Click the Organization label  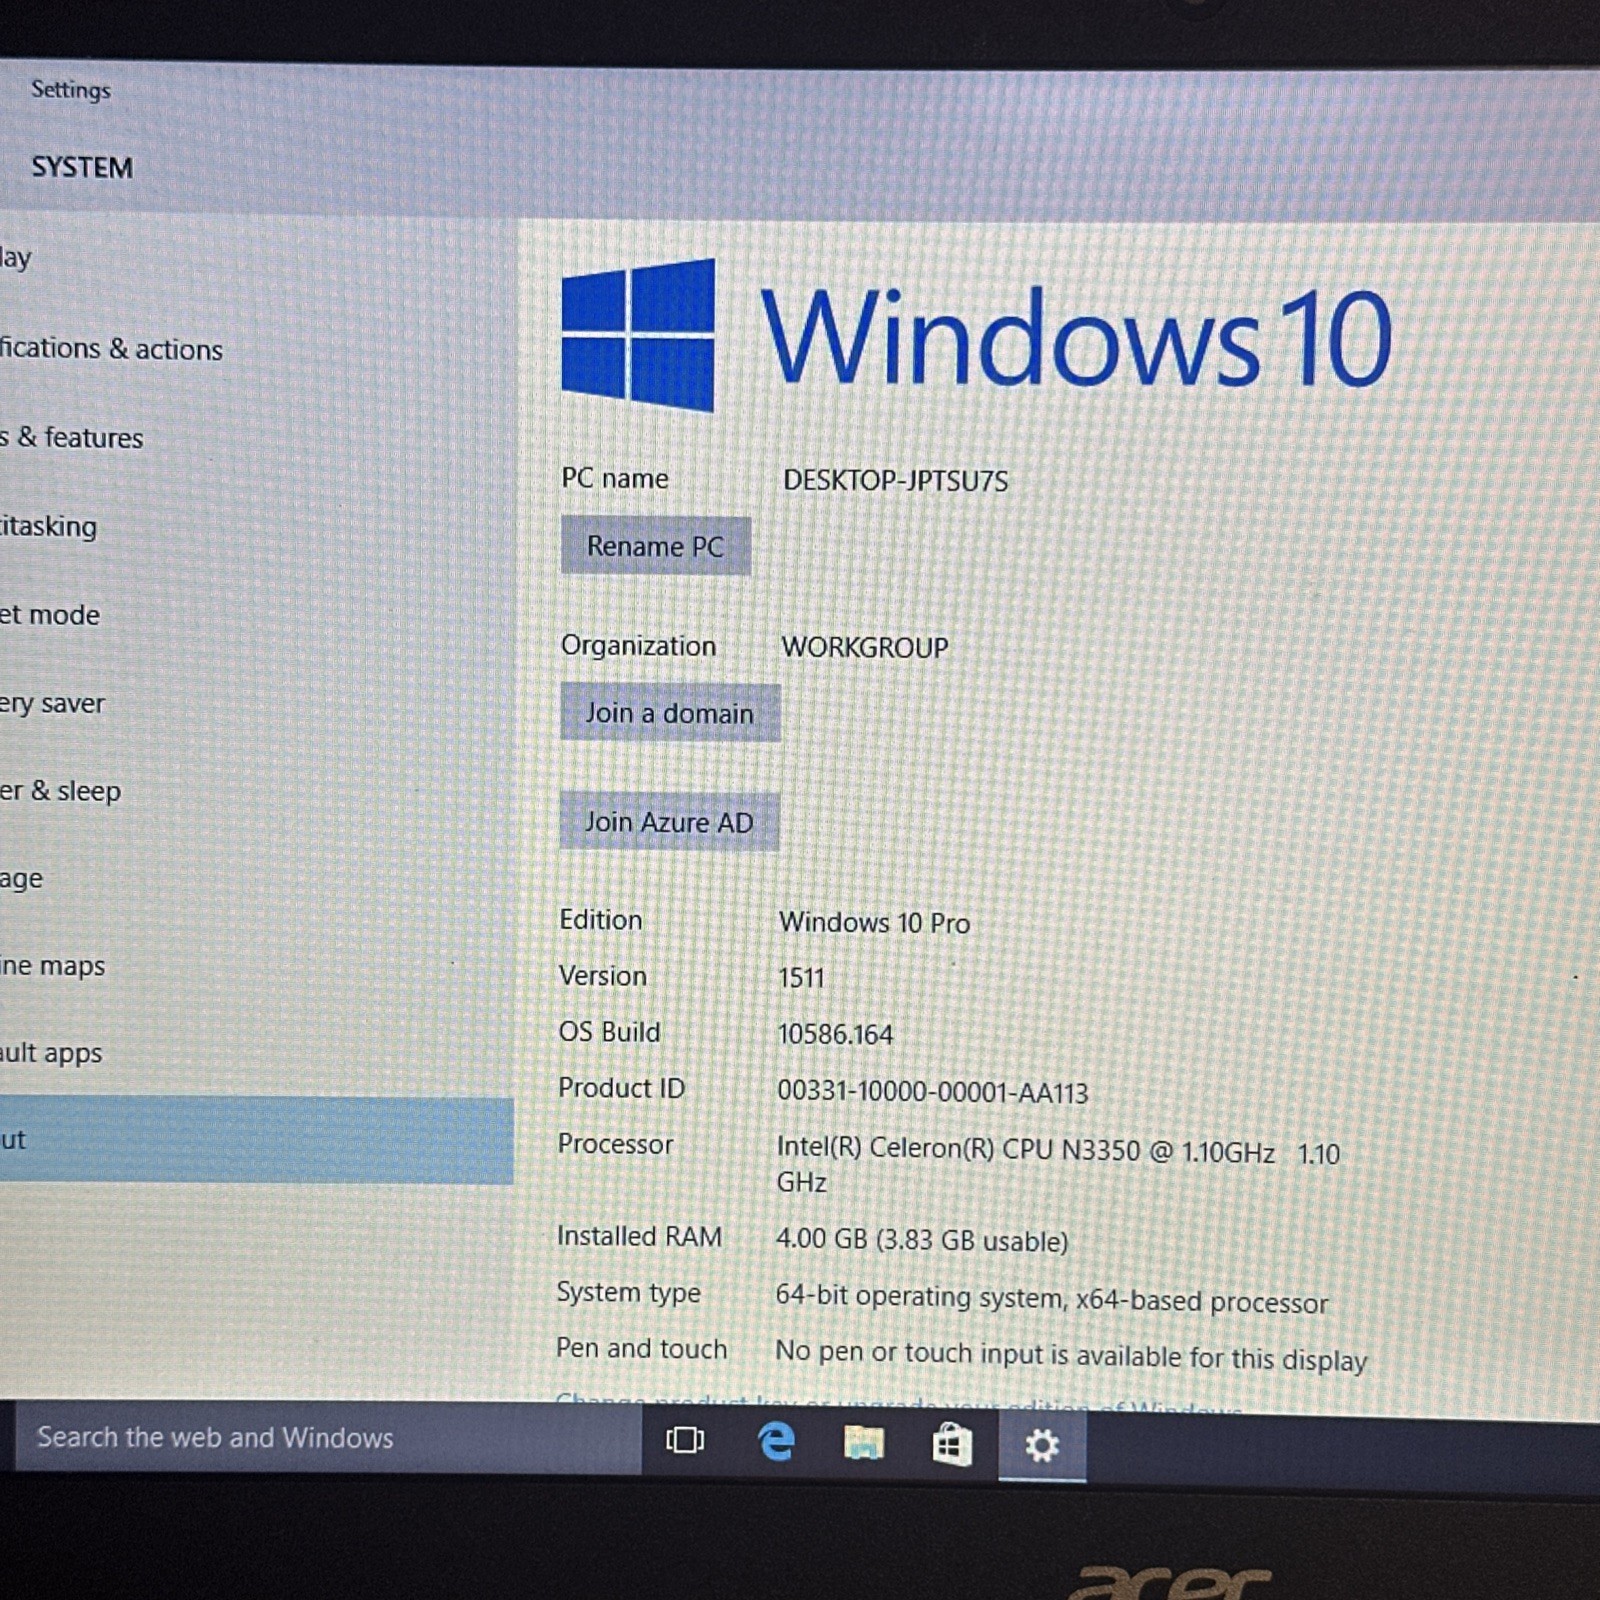(638, 646)
